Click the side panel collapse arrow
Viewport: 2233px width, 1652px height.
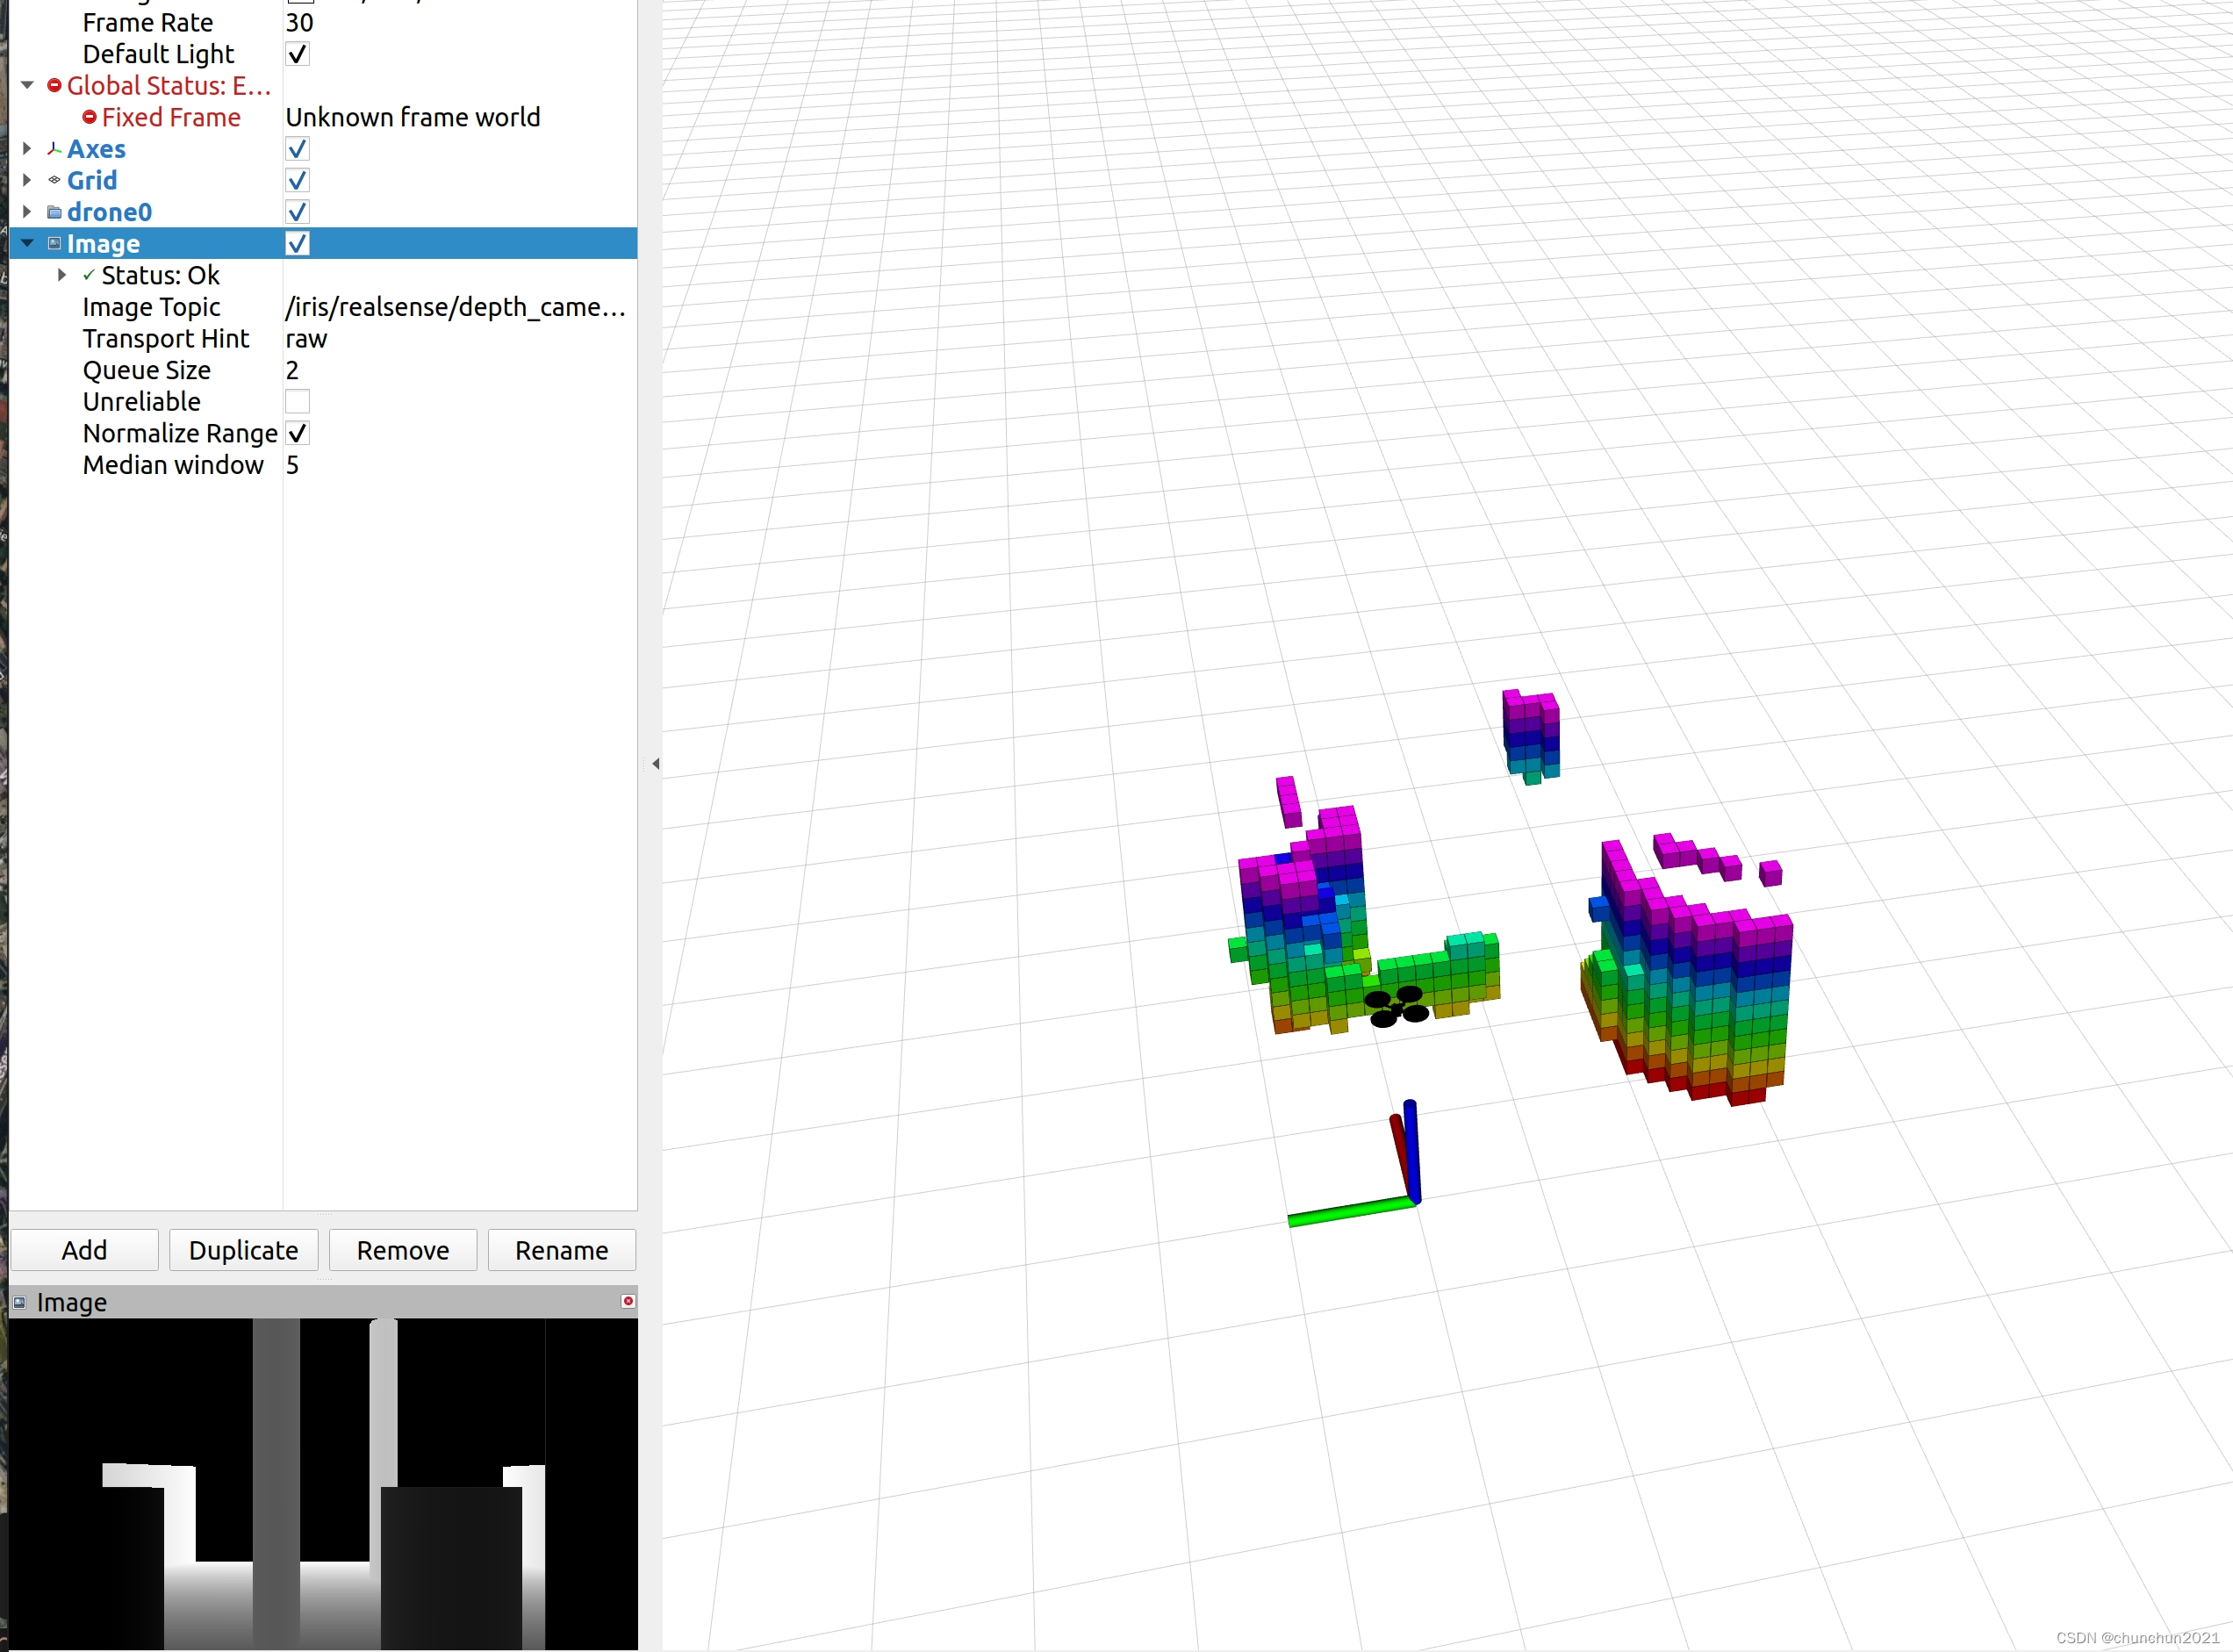[x=655, y=764]
